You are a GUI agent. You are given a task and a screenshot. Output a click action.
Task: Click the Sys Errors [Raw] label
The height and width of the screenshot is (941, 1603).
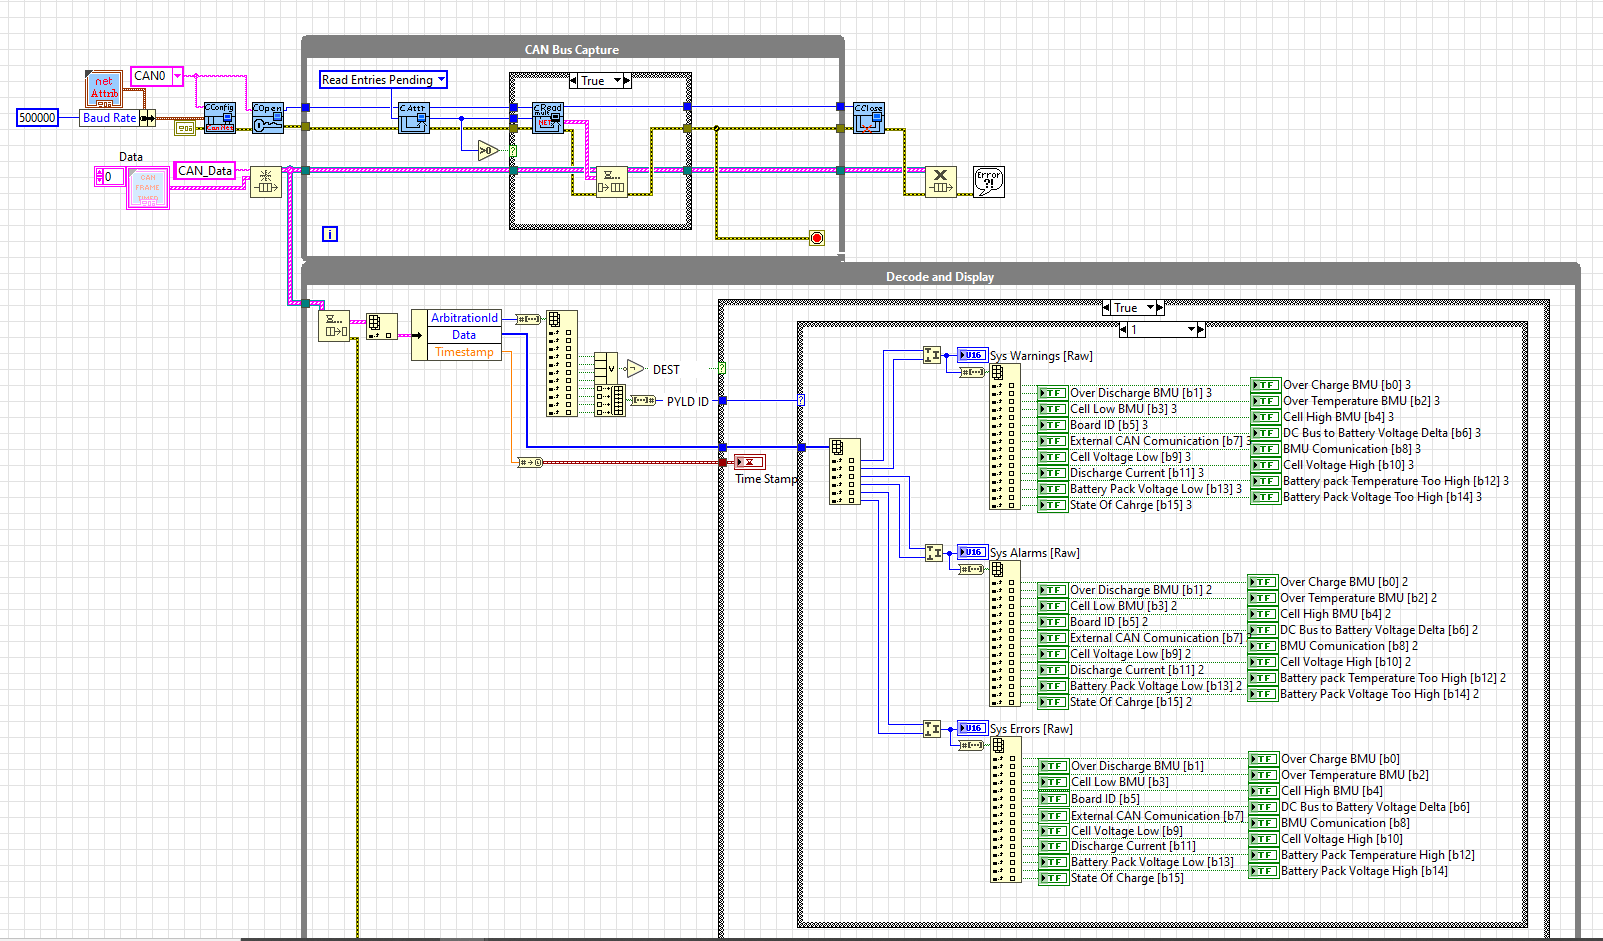(1031, 729)
